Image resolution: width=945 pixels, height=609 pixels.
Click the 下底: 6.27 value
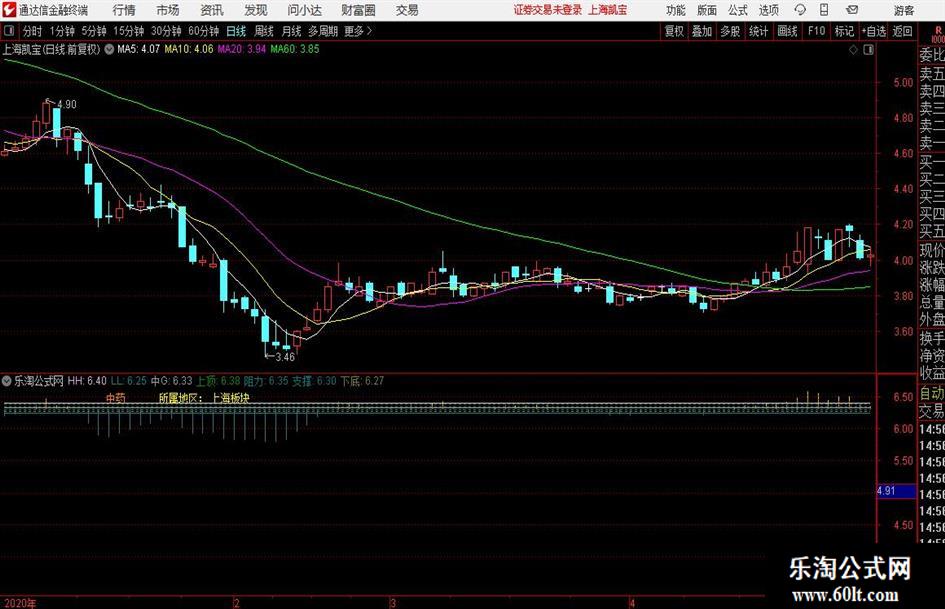[x=362, y=381]
